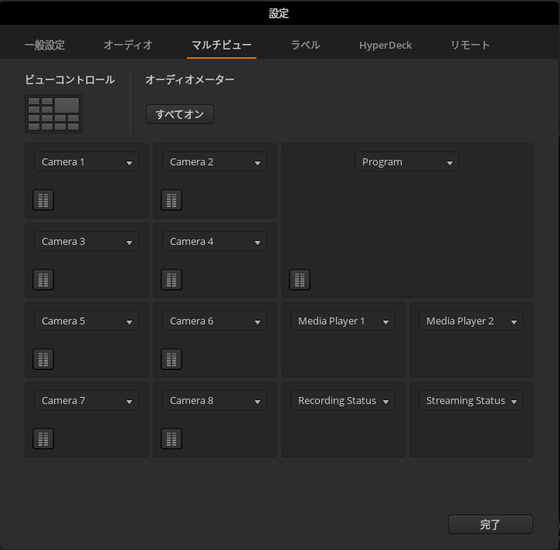Enable audio meter on Camera 7 window

pyautogui.click(x=43, y=439)
